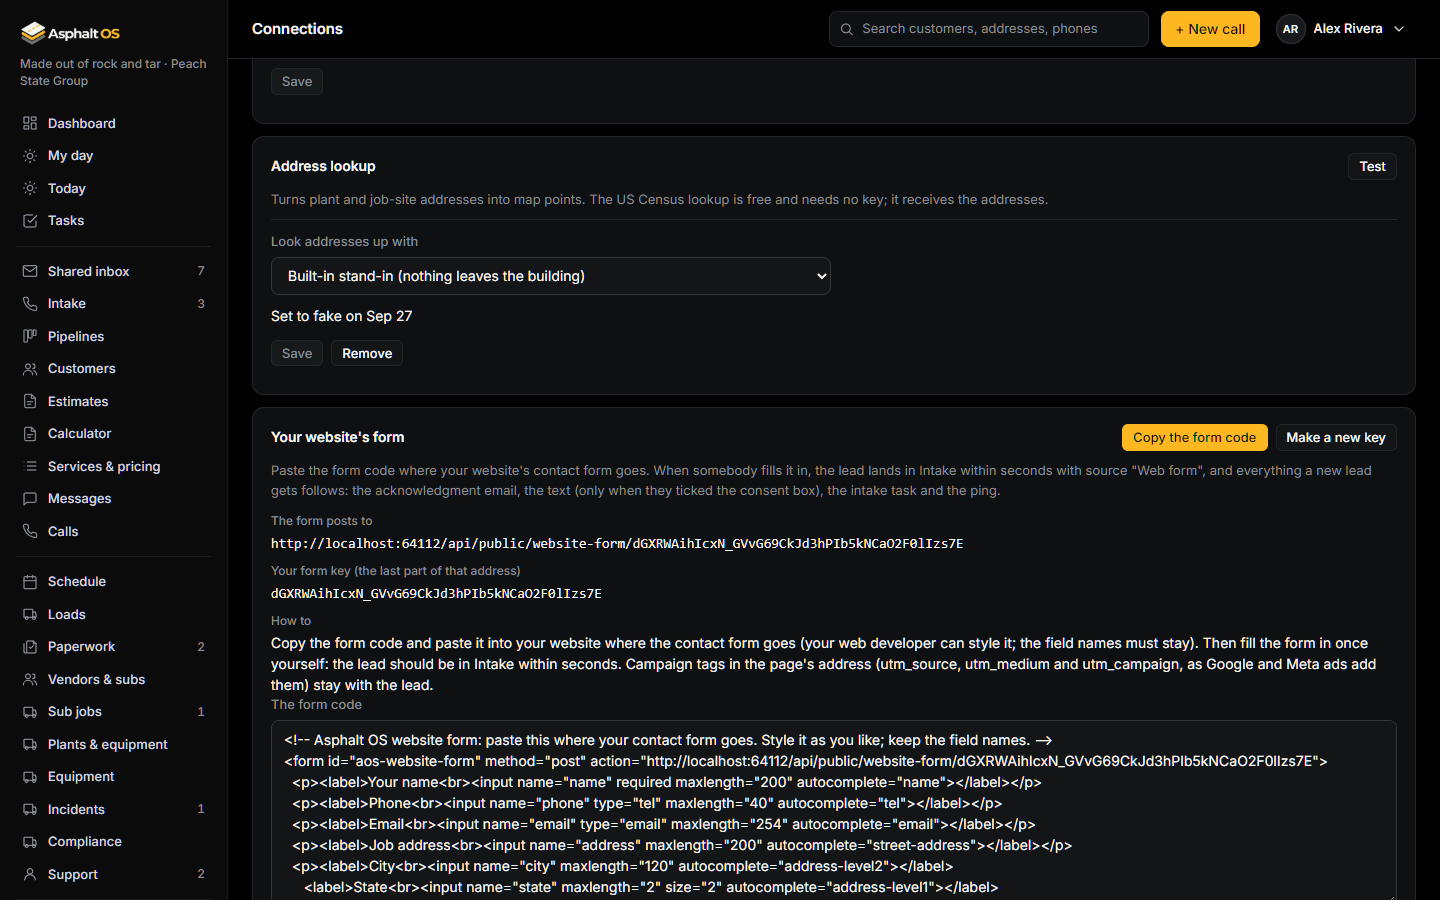Click the Save button at top of page
Image resolution: width=1440 pixels, height=900 pixels.
(x=297, y=81)
